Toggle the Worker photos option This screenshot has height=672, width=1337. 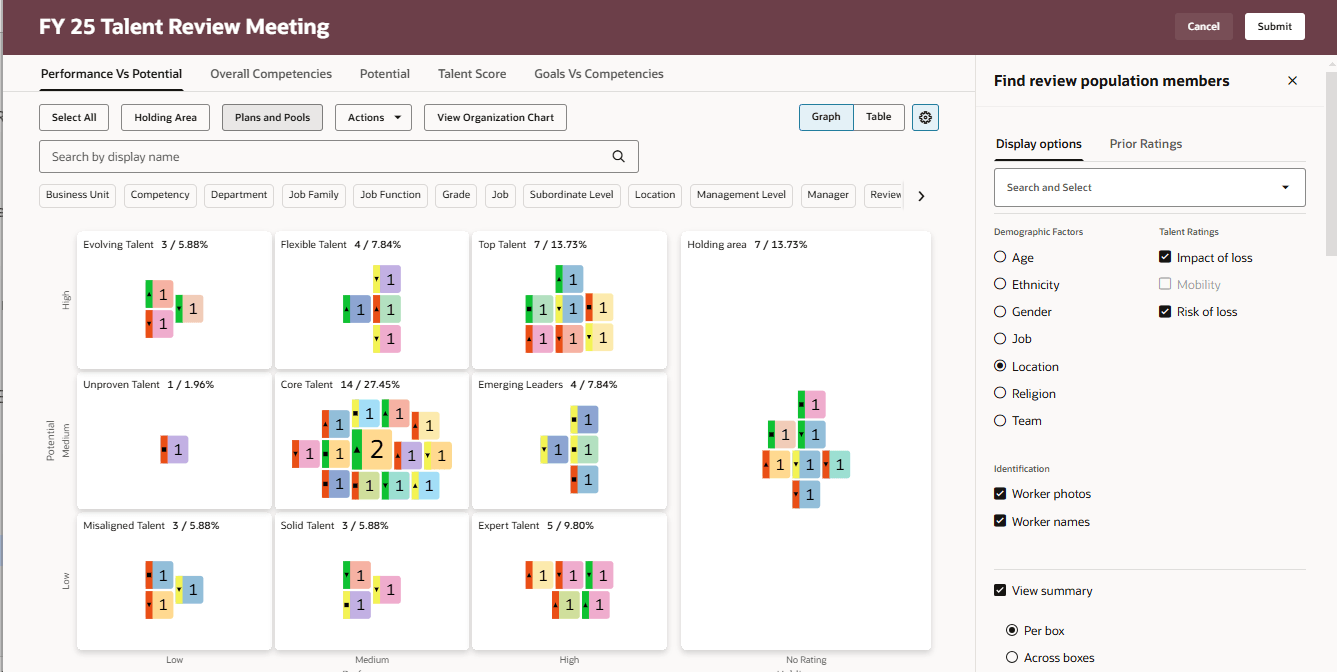(x=1000, y=493)
